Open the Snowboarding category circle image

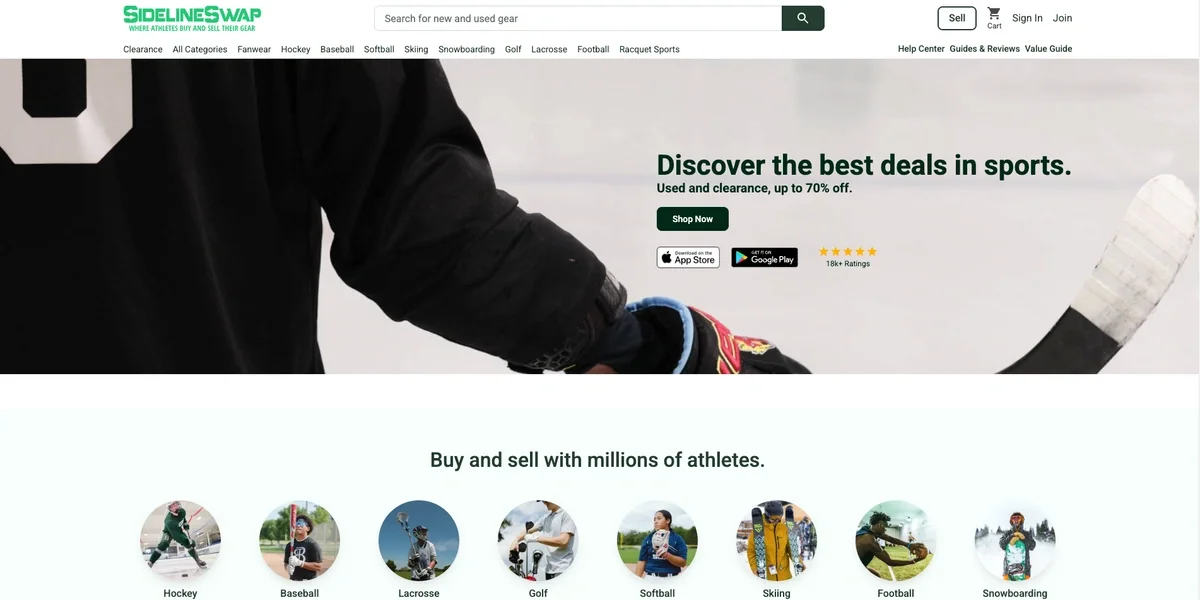[1015, 541]
